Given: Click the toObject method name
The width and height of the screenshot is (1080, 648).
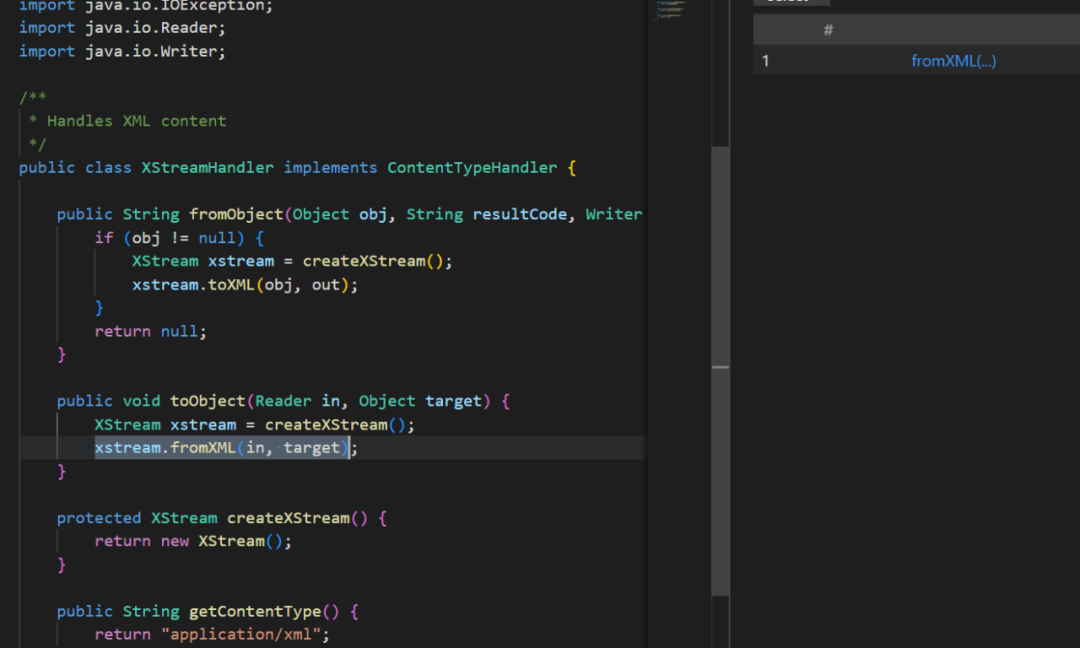Looking at the screenshot, I should pyautogui.click(x=207, y=401).
